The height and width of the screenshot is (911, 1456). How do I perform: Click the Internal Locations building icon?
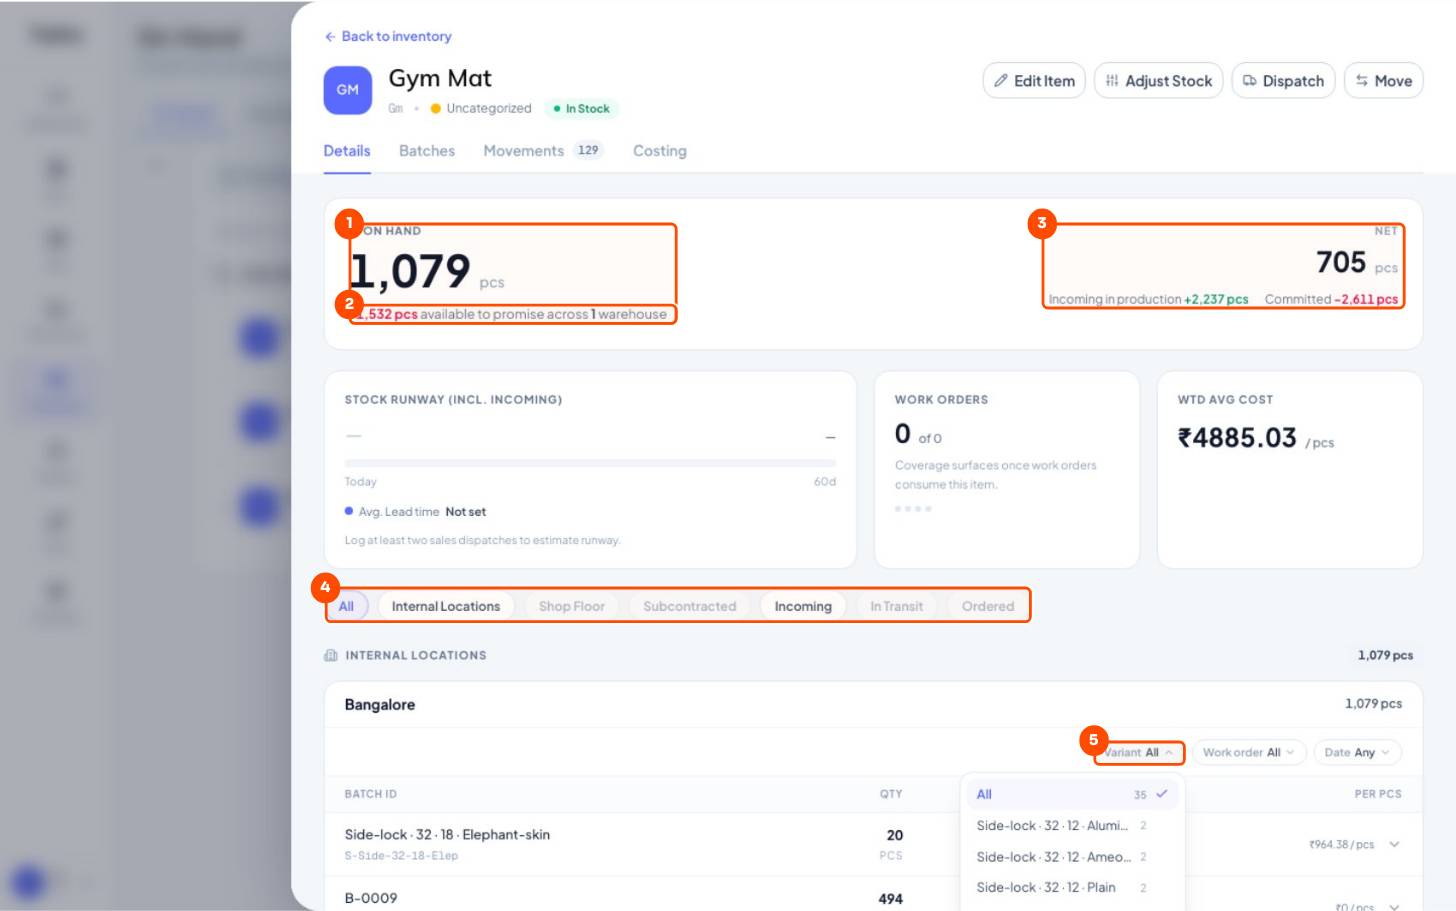click(x=331, y=656)
